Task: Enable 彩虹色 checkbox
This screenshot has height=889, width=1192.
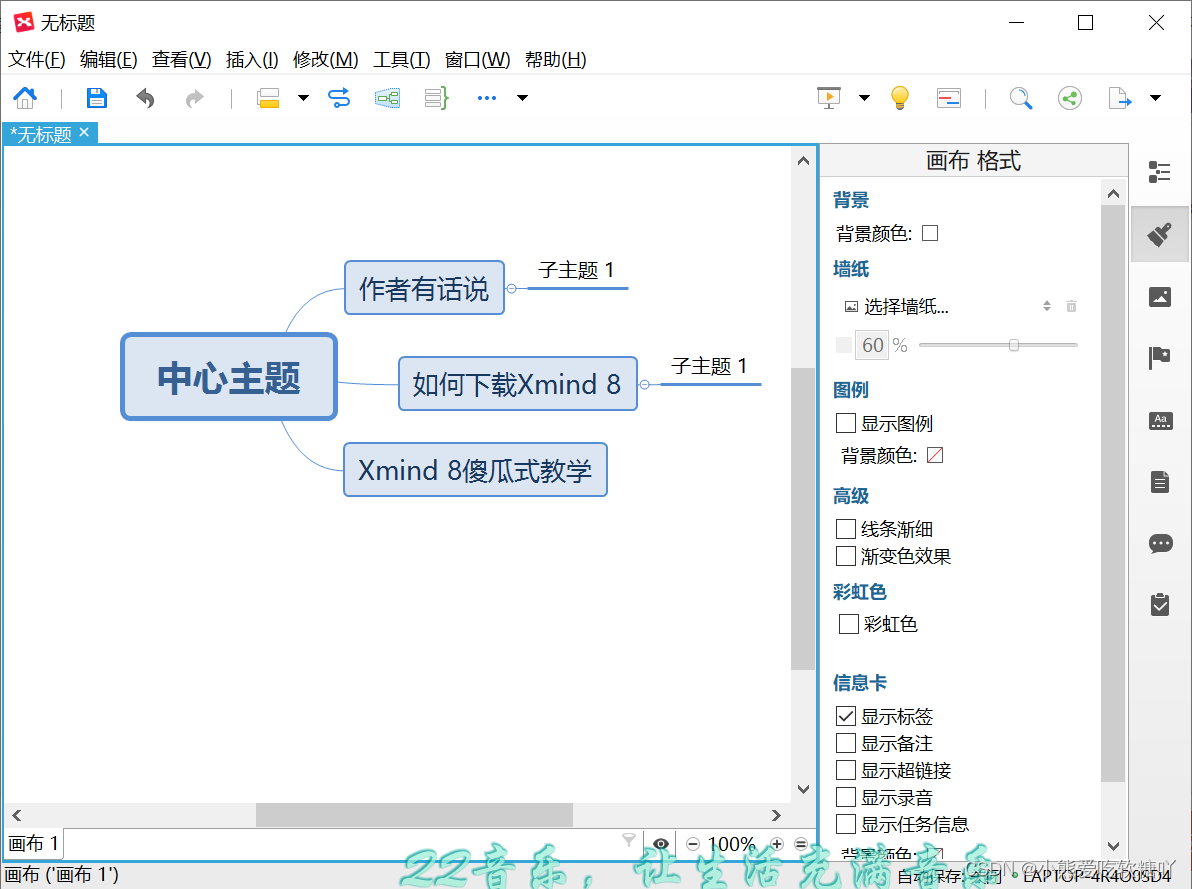Action: click(x=848, y=624)
